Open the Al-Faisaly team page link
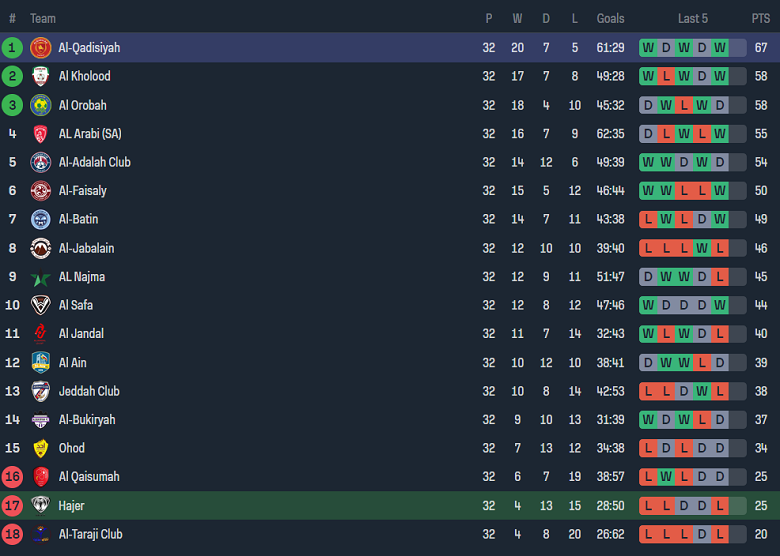The width and height of the screenshot is (780, 556). tap(82, 191)
